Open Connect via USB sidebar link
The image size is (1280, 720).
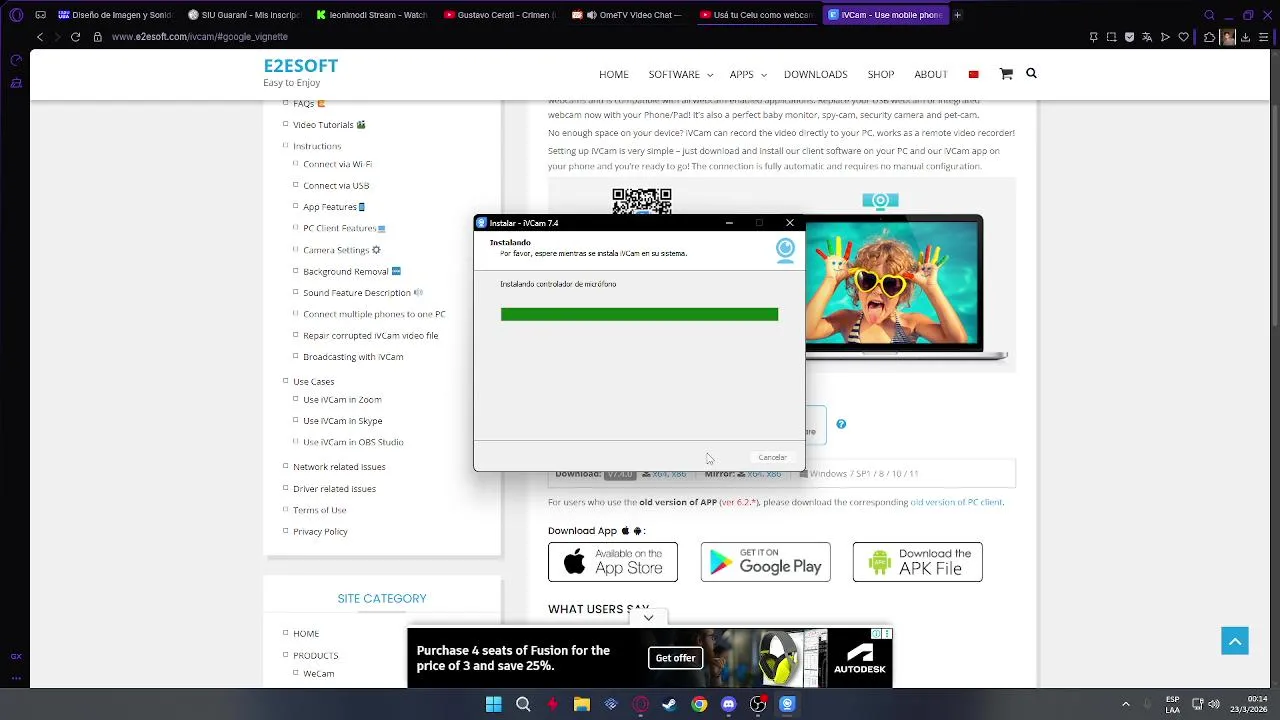(336, 185)
